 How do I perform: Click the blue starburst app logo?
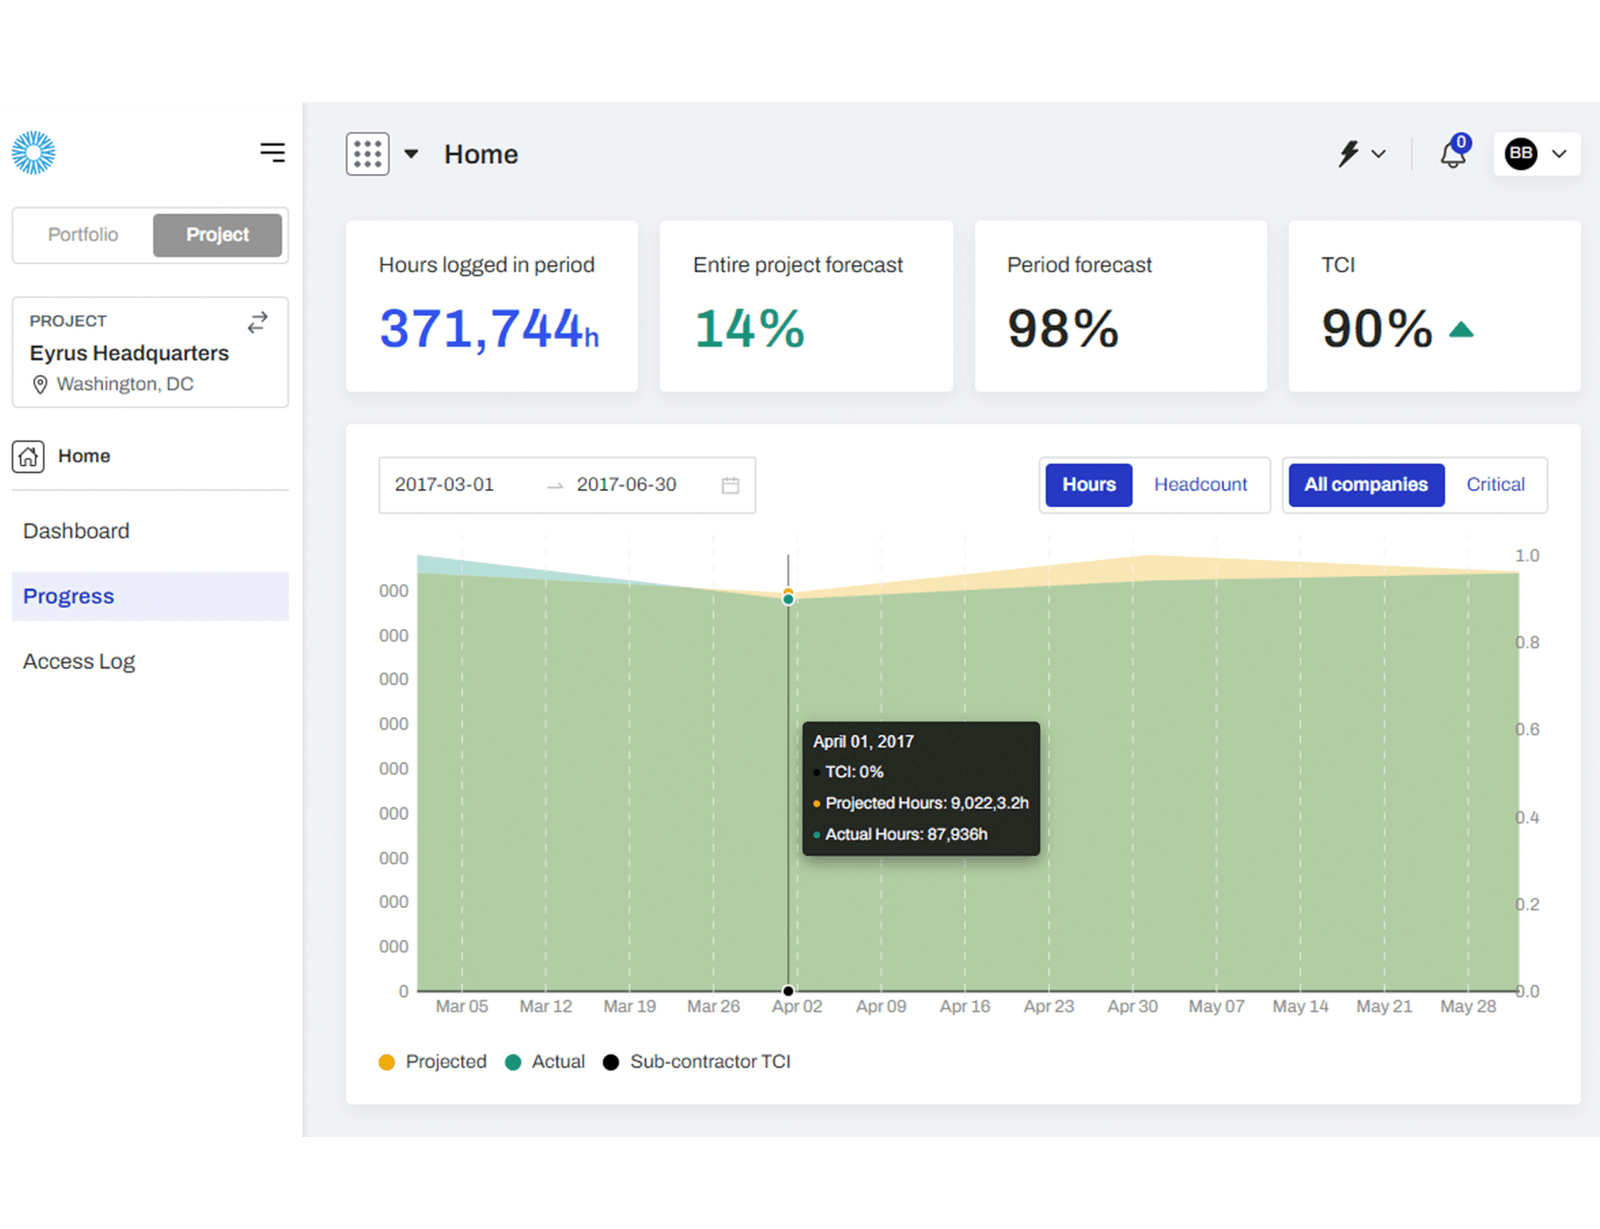(34, 153)
